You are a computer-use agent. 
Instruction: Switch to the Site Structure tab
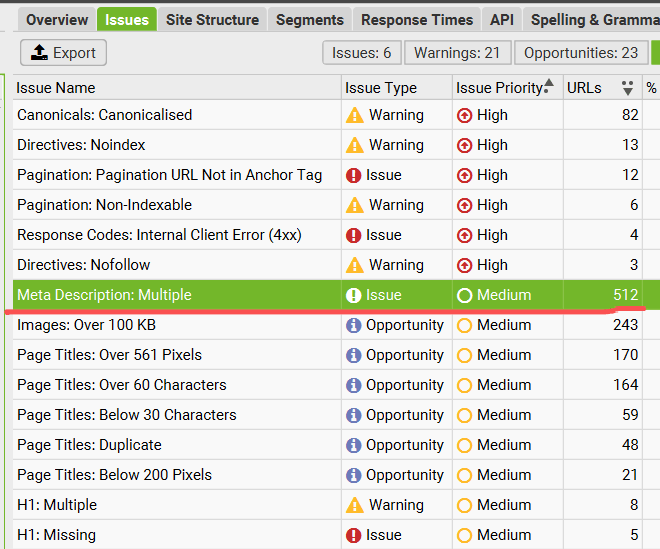coord(212,20)
